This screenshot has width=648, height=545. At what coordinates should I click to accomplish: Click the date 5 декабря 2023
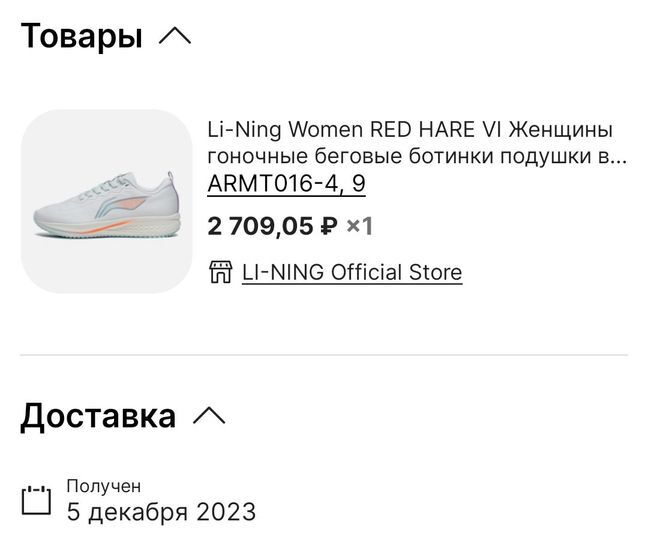click(x=161, y=513)
